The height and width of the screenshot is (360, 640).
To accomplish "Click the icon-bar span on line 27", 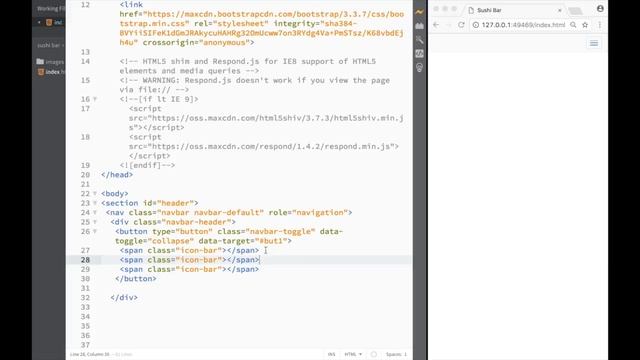I will pyautogui.click(x=189, y=250).
